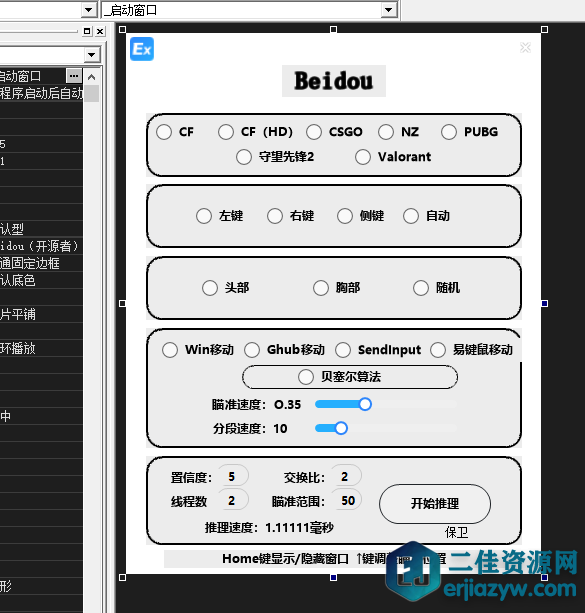
Task: Choose the 胸部 aim target
Action: 321,288
